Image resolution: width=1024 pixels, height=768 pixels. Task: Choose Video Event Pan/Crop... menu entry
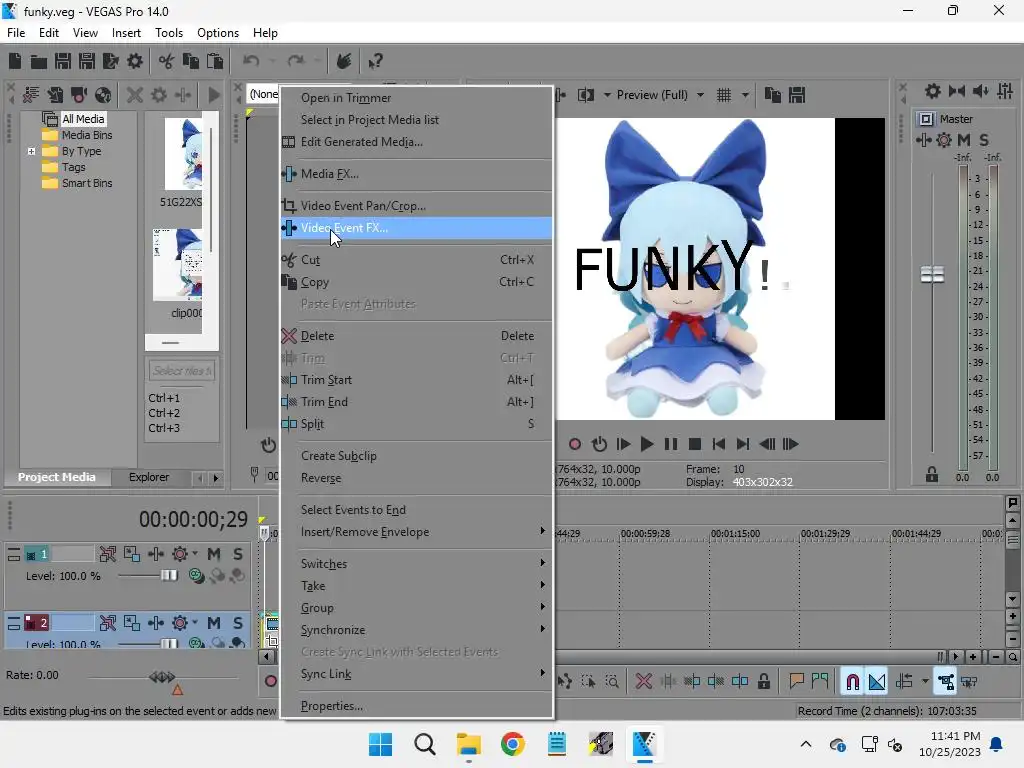(x=416, y=206)
